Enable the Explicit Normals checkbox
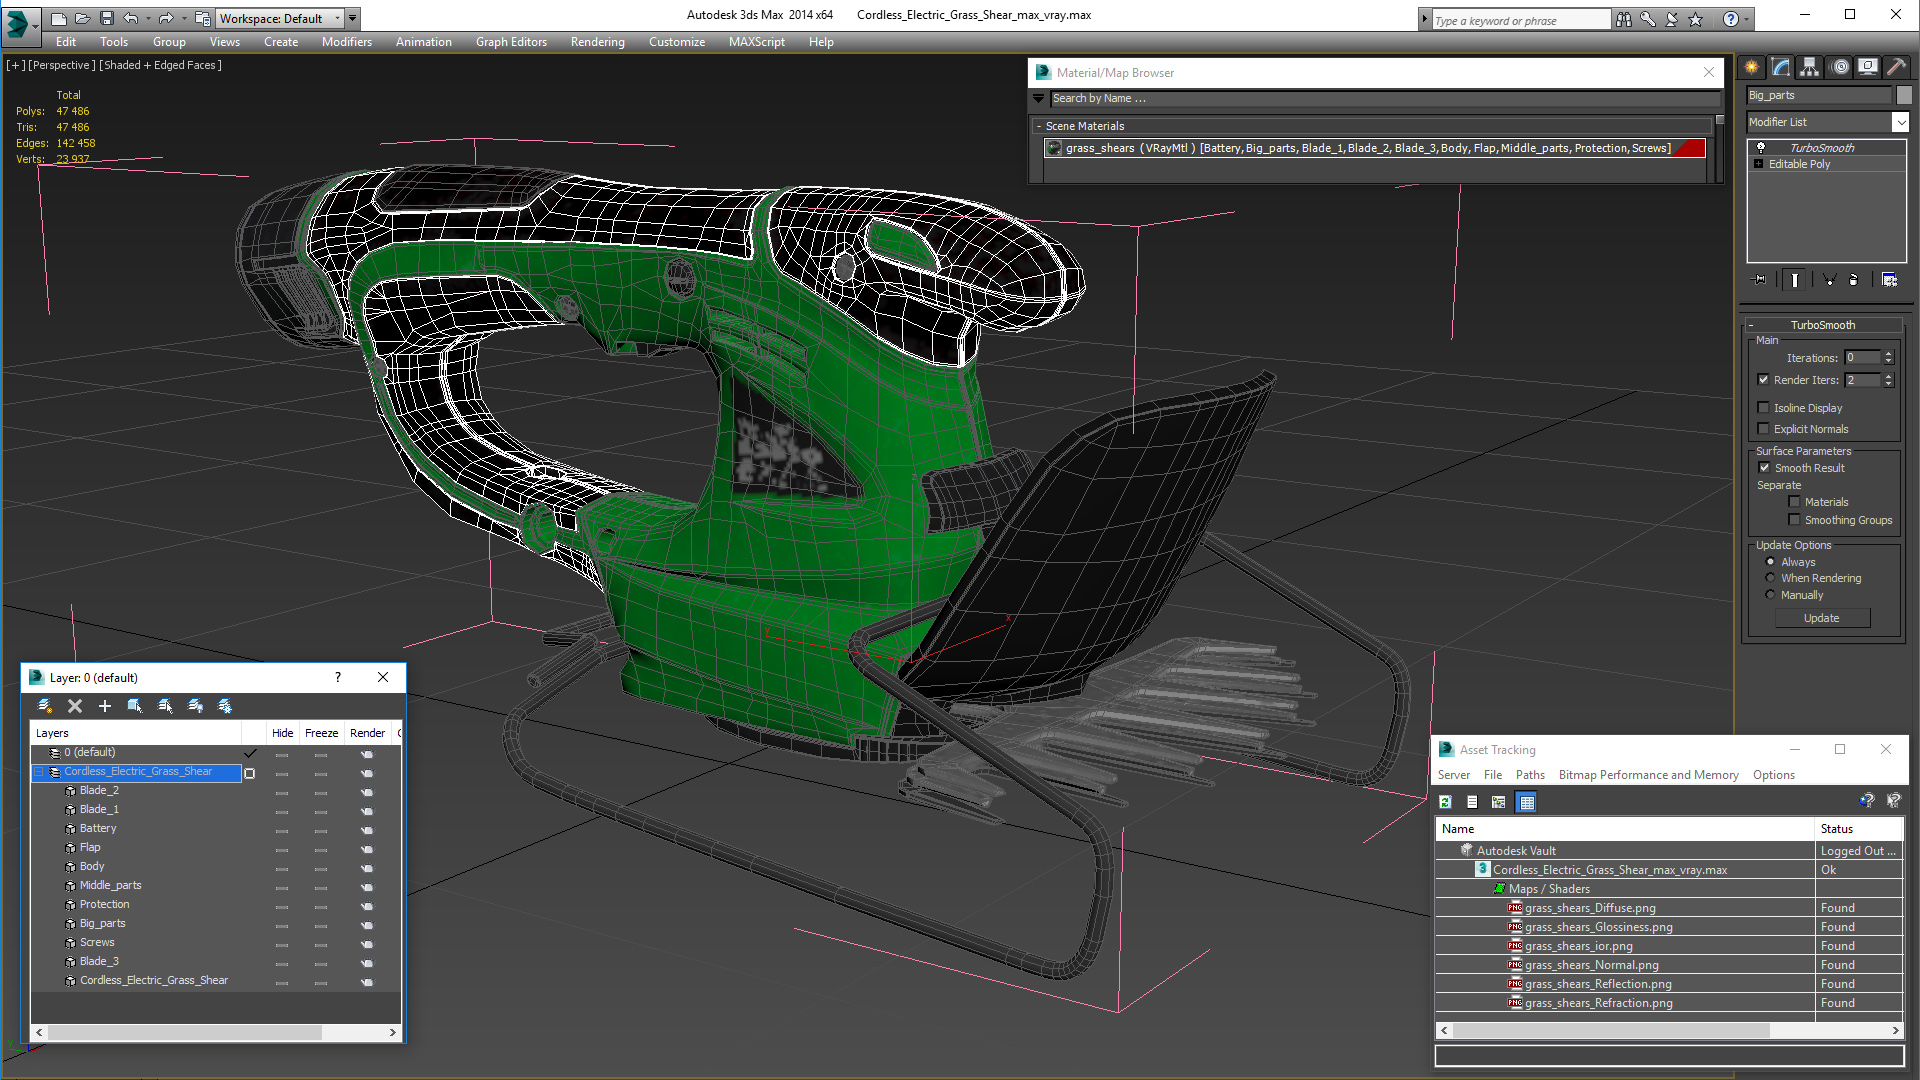The height and width of the screenshot is (1080, 1920). [1764, 428]
